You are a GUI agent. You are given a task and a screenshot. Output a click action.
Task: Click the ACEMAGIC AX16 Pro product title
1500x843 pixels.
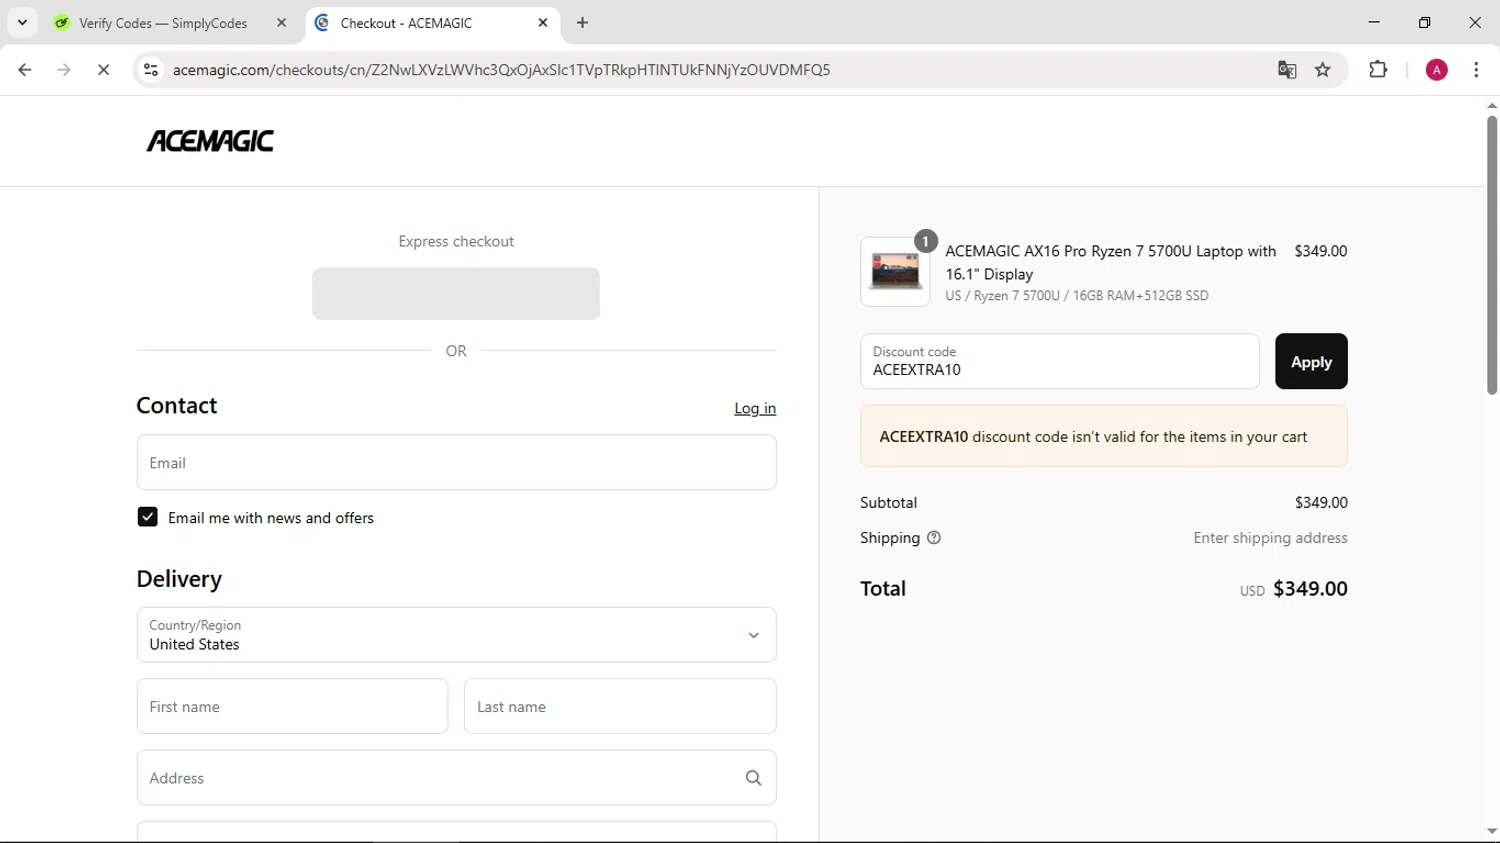click(x=1110, y=262)
